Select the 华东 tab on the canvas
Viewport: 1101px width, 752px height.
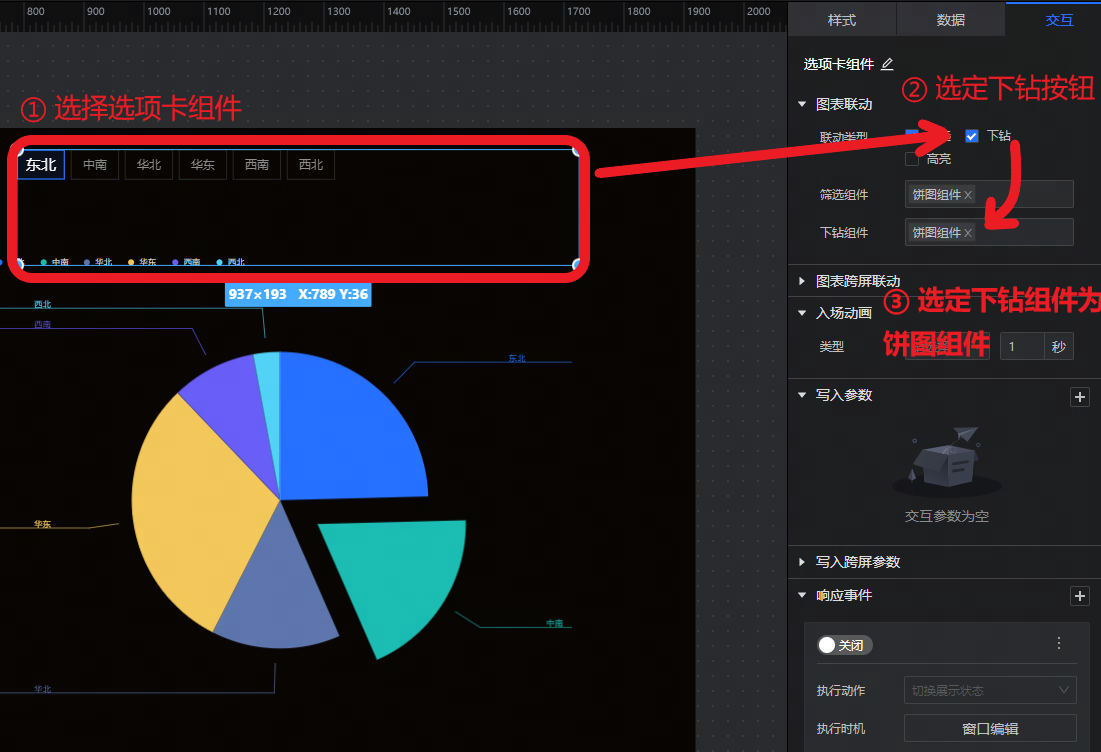203,165
